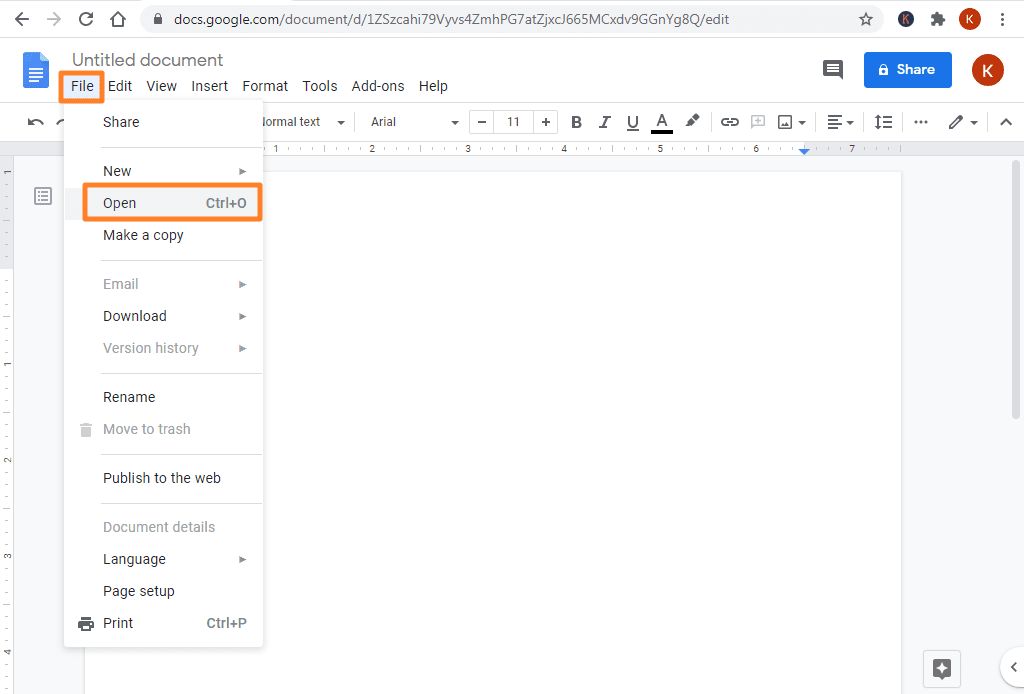Toggle italic text formatting
This screenshot has width=1024, height=694.
point(604,122)
